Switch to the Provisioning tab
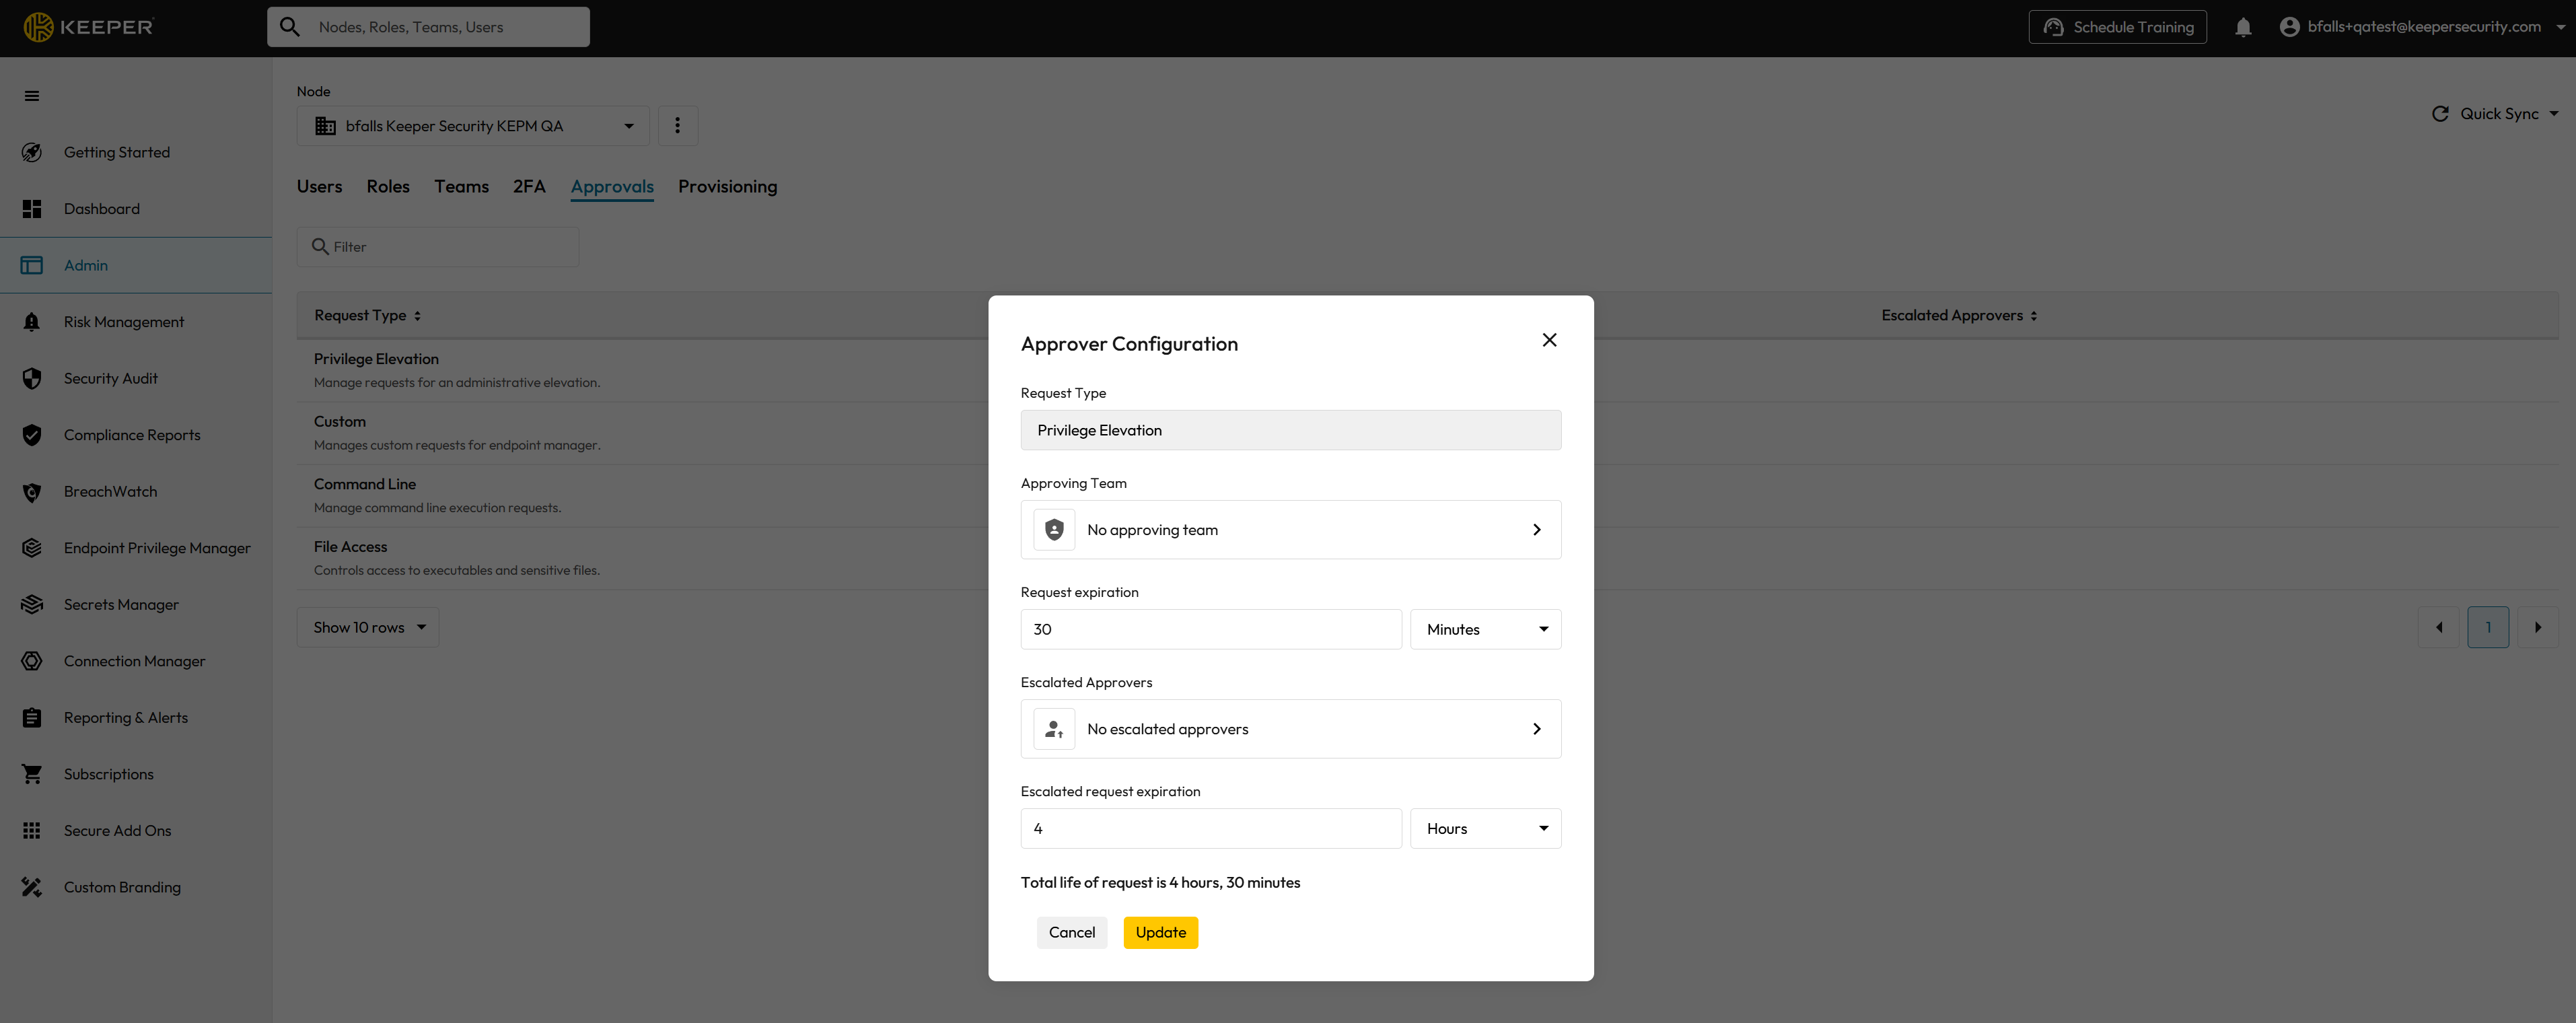The image size is (2576, 1023). (727, 186)
